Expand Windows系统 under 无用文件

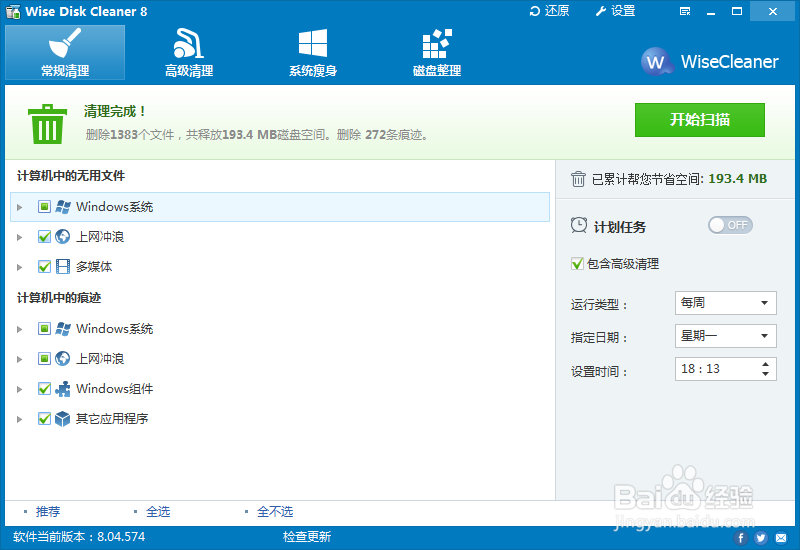(19, 207)
